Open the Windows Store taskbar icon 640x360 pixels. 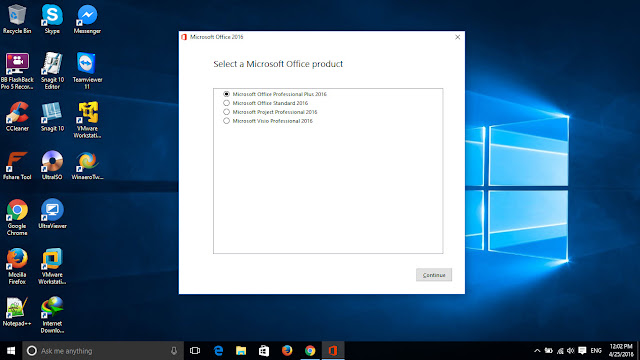point(264,351)
